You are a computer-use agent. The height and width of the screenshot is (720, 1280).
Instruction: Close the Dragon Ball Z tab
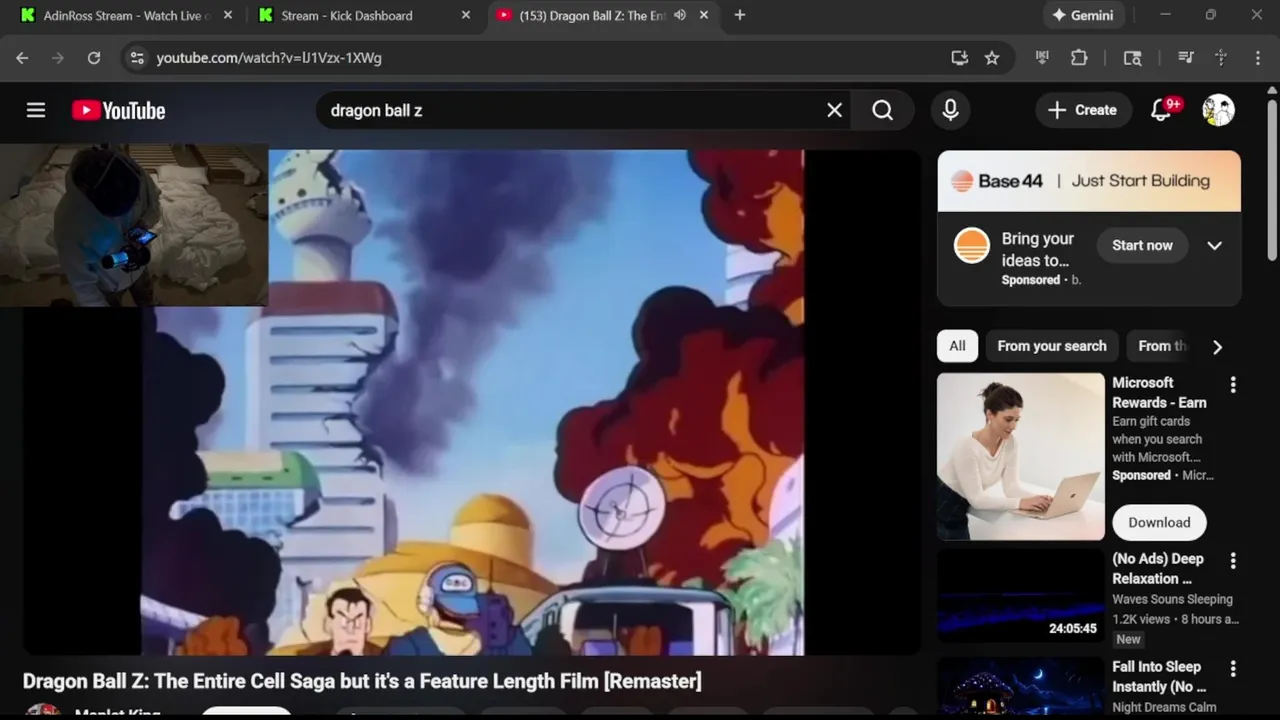[704, 15]
